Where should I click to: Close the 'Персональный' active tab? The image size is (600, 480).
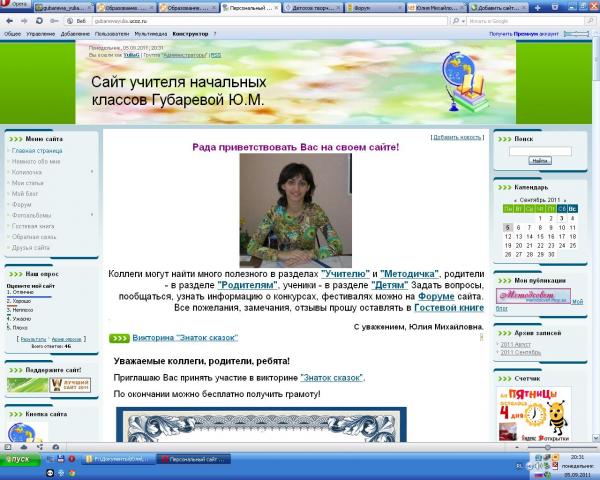pyautogui.click(x=277, y=8)
